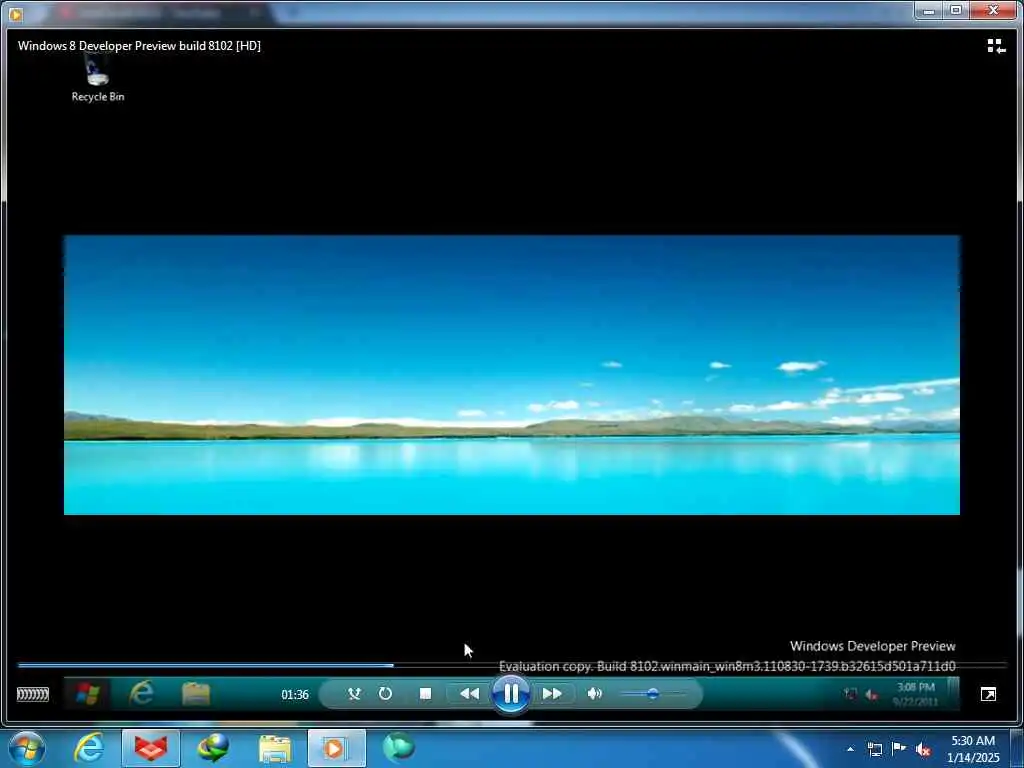Open the 5:30 AM clock and calendar
The image size is (1024, 768).
(x=973, y=749)
